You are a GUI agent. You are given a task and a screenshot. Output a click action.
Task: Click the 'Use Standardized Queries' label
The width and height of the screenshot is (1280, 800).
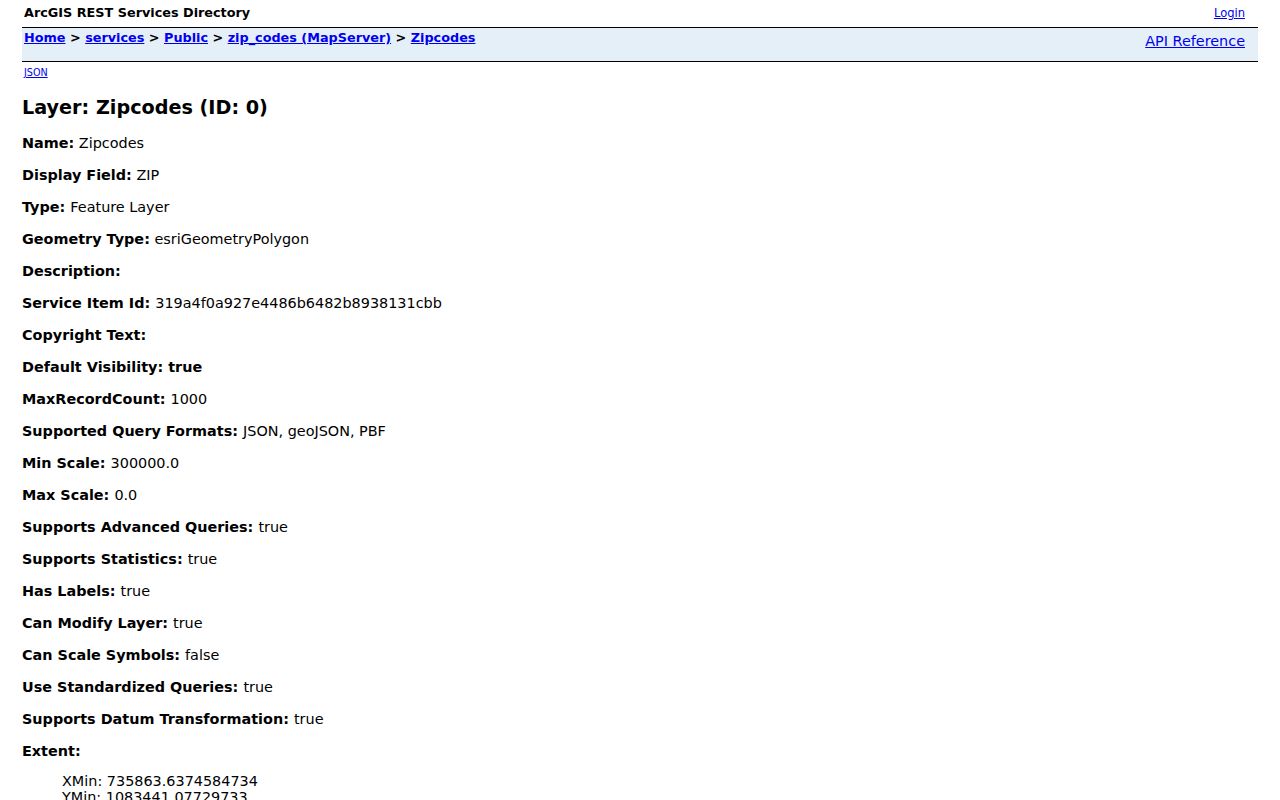click(130, 687)
